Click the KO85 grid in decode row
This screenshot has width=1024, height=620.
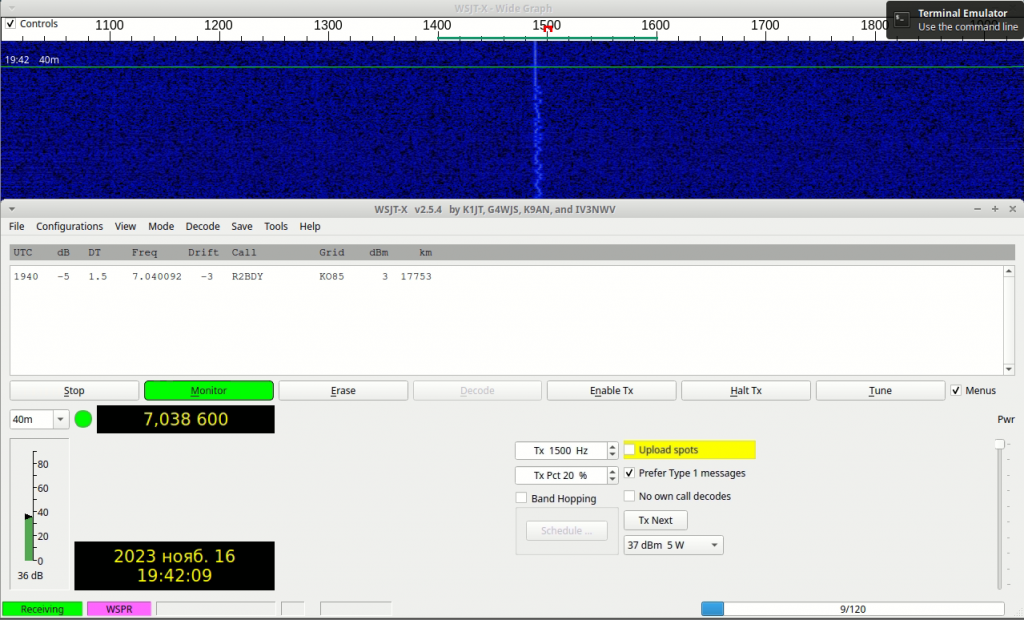click(x=332, y=276)
